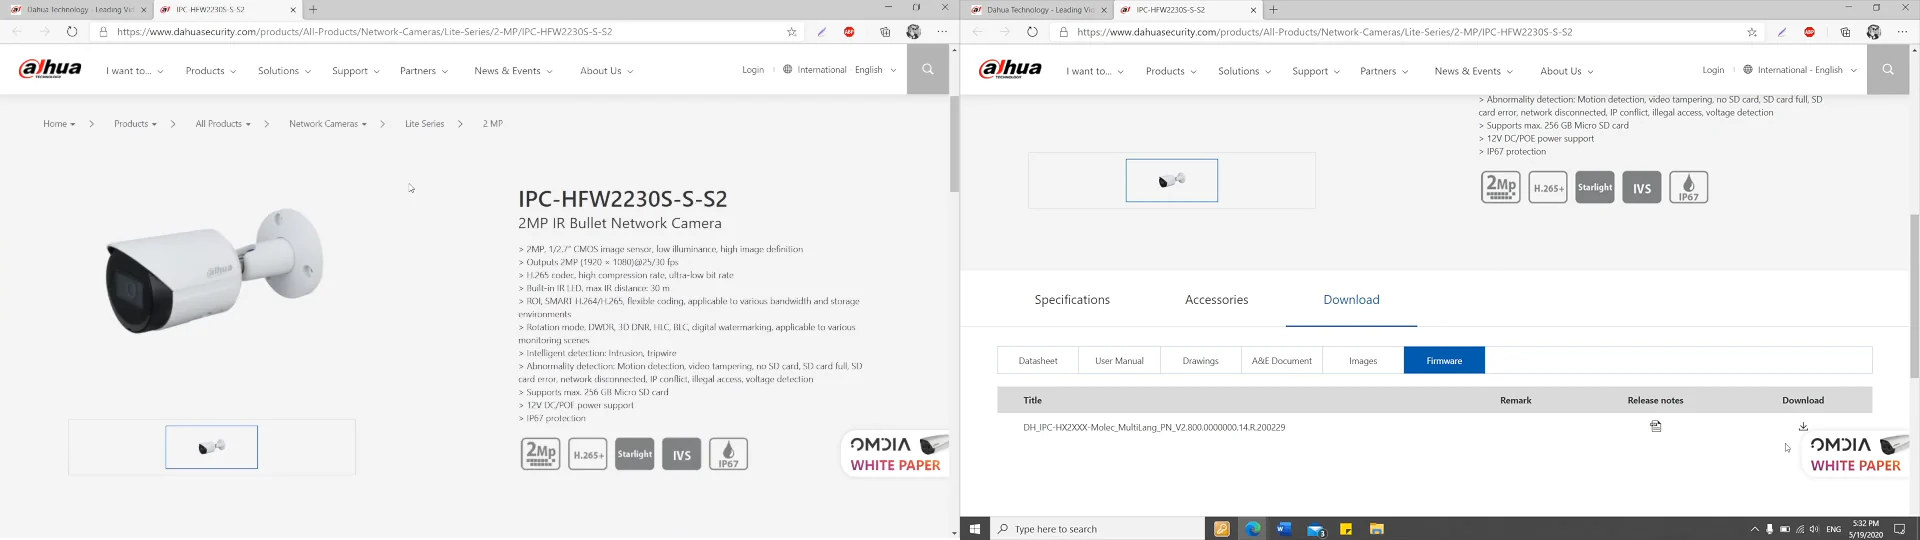Open Collections in right browser toolbar
The width and height of the screenshot is (1920, 540).
tap(1845, 32)
